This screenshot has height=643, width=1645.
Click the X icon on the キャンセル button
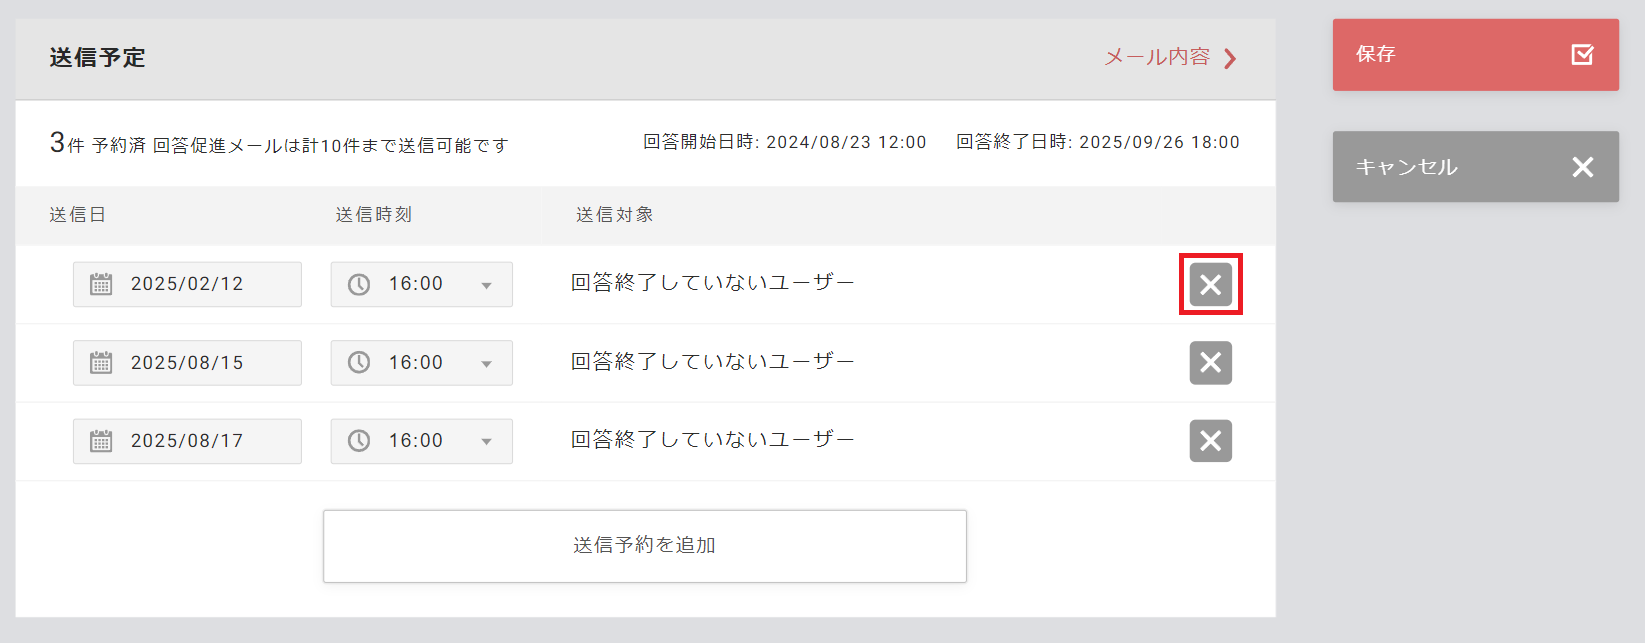[1583, 167]
